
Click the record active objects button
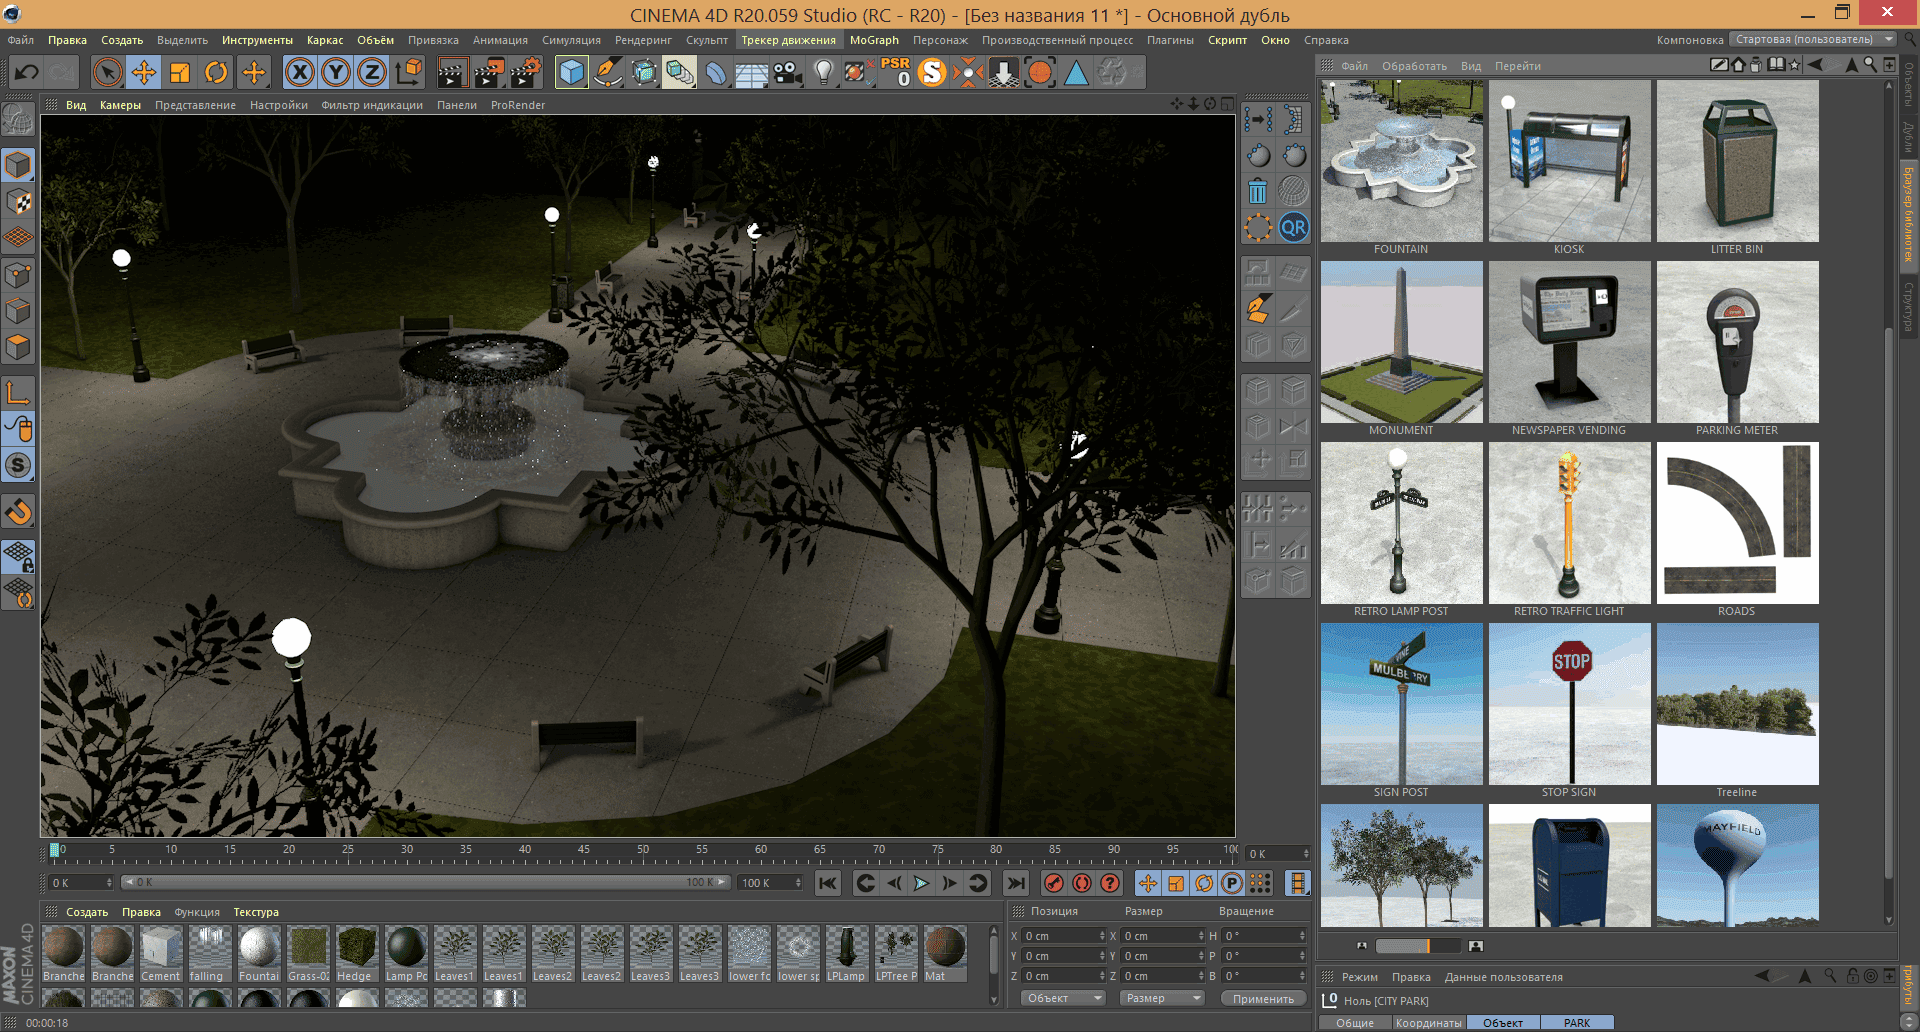click(1054, 883)
